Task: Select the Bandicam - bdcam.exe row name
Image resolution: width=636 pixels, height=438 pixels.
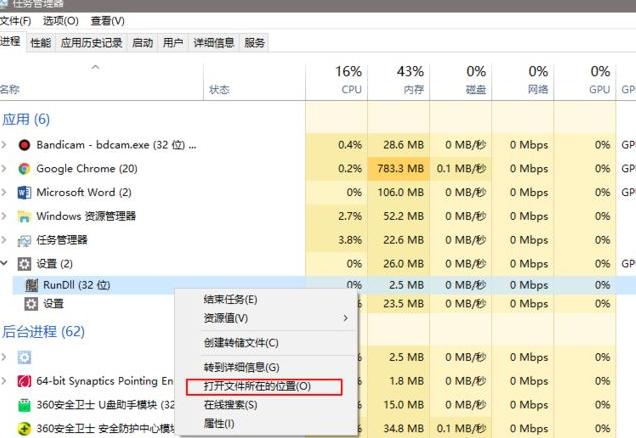Action: [116, 145]
